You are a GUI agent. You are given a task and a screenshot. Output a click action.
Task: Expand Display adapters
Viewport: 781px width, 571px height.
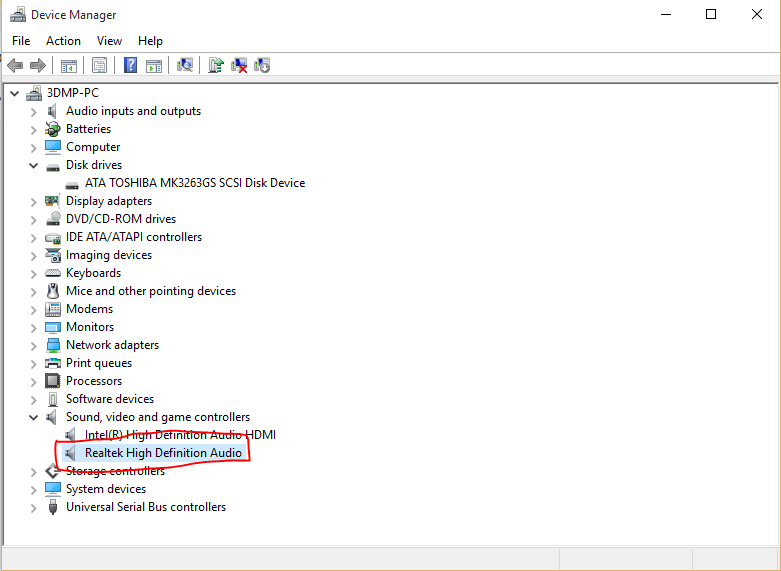click(x=33, y=202)
